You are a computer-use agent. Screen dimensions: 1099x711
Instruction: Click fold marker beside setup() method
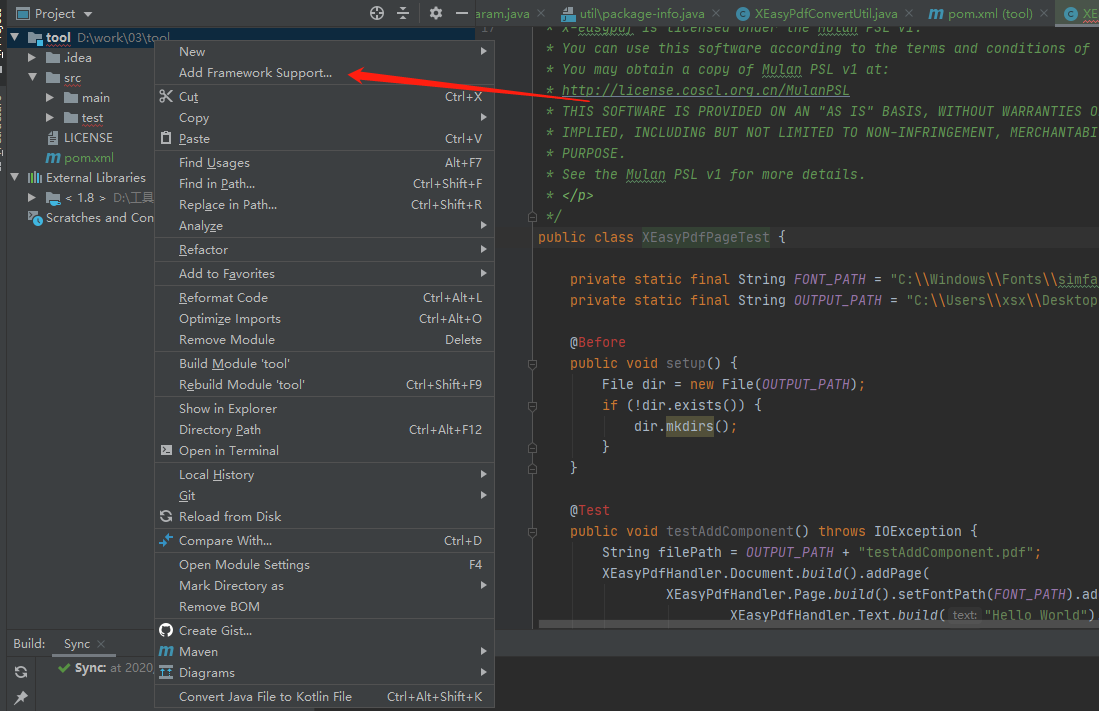click(x=532, y=364)
